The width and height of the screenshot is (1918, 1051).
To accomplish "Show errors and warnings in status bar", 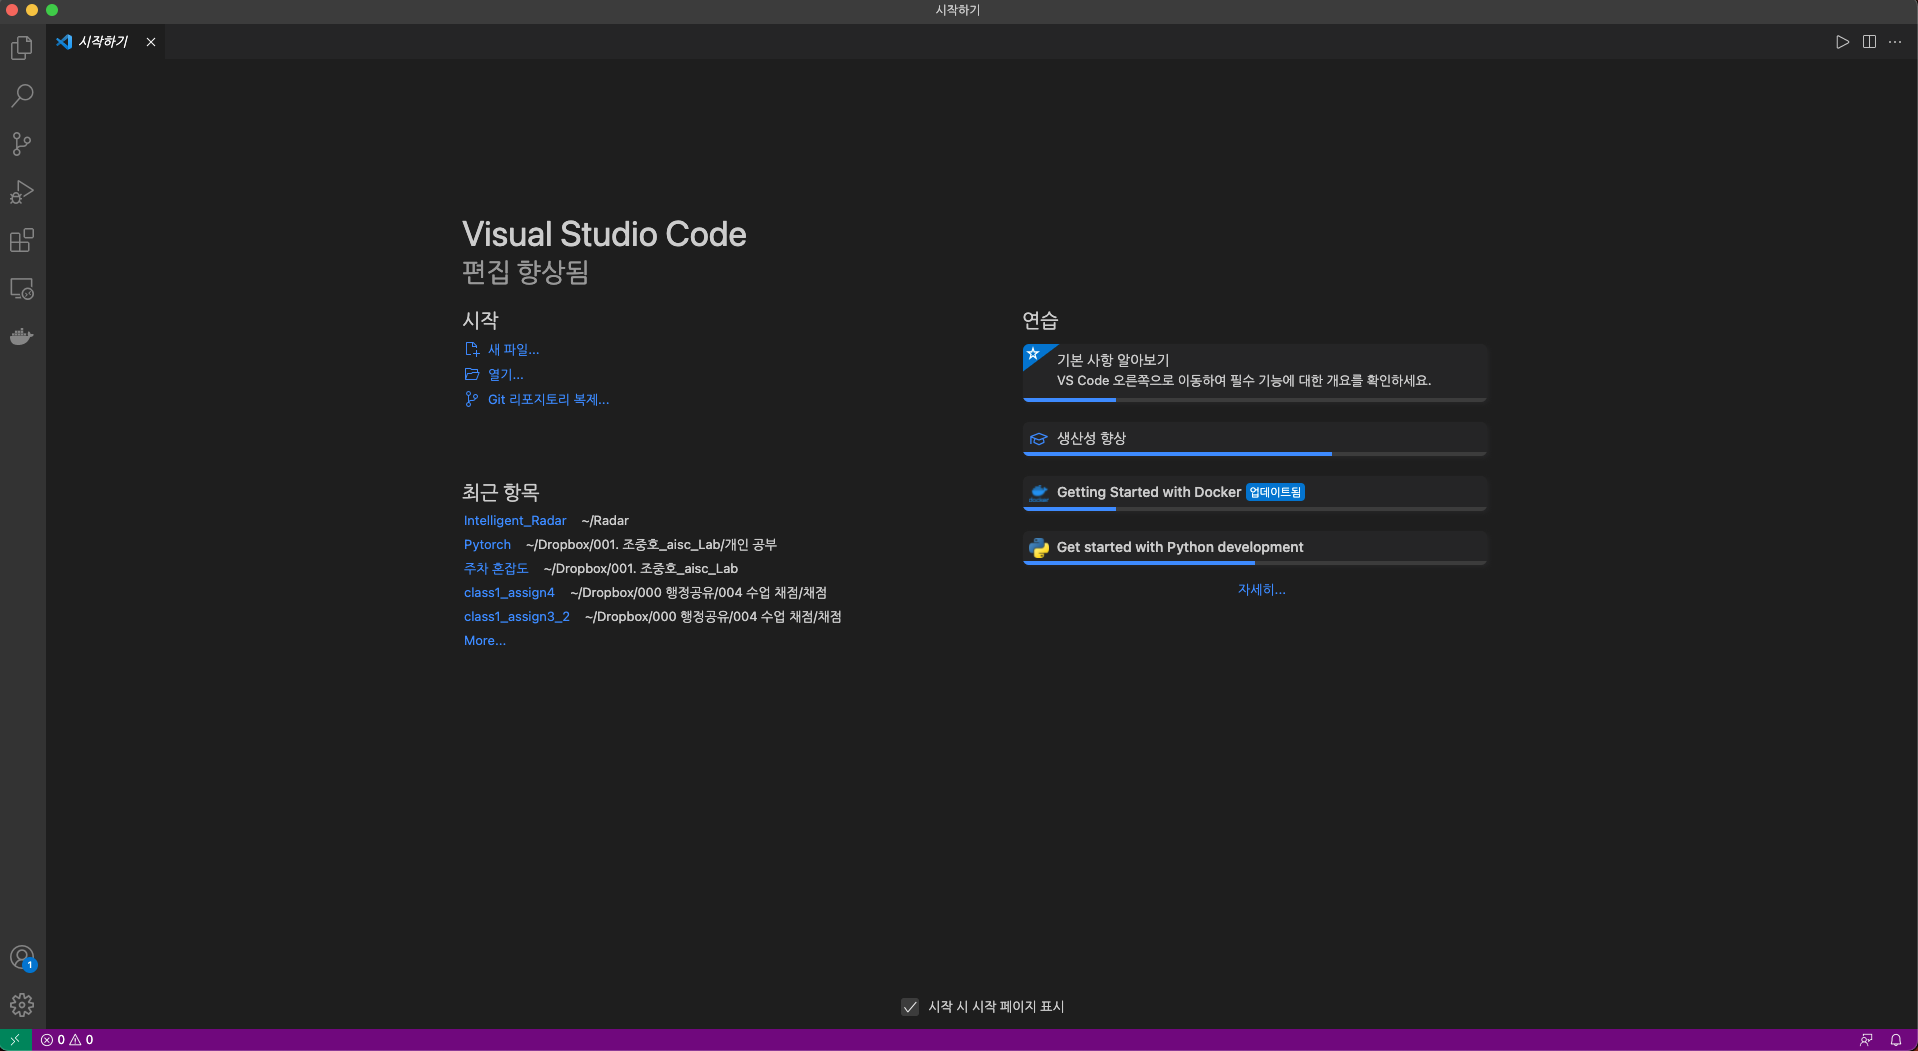I will (67, 1040).
